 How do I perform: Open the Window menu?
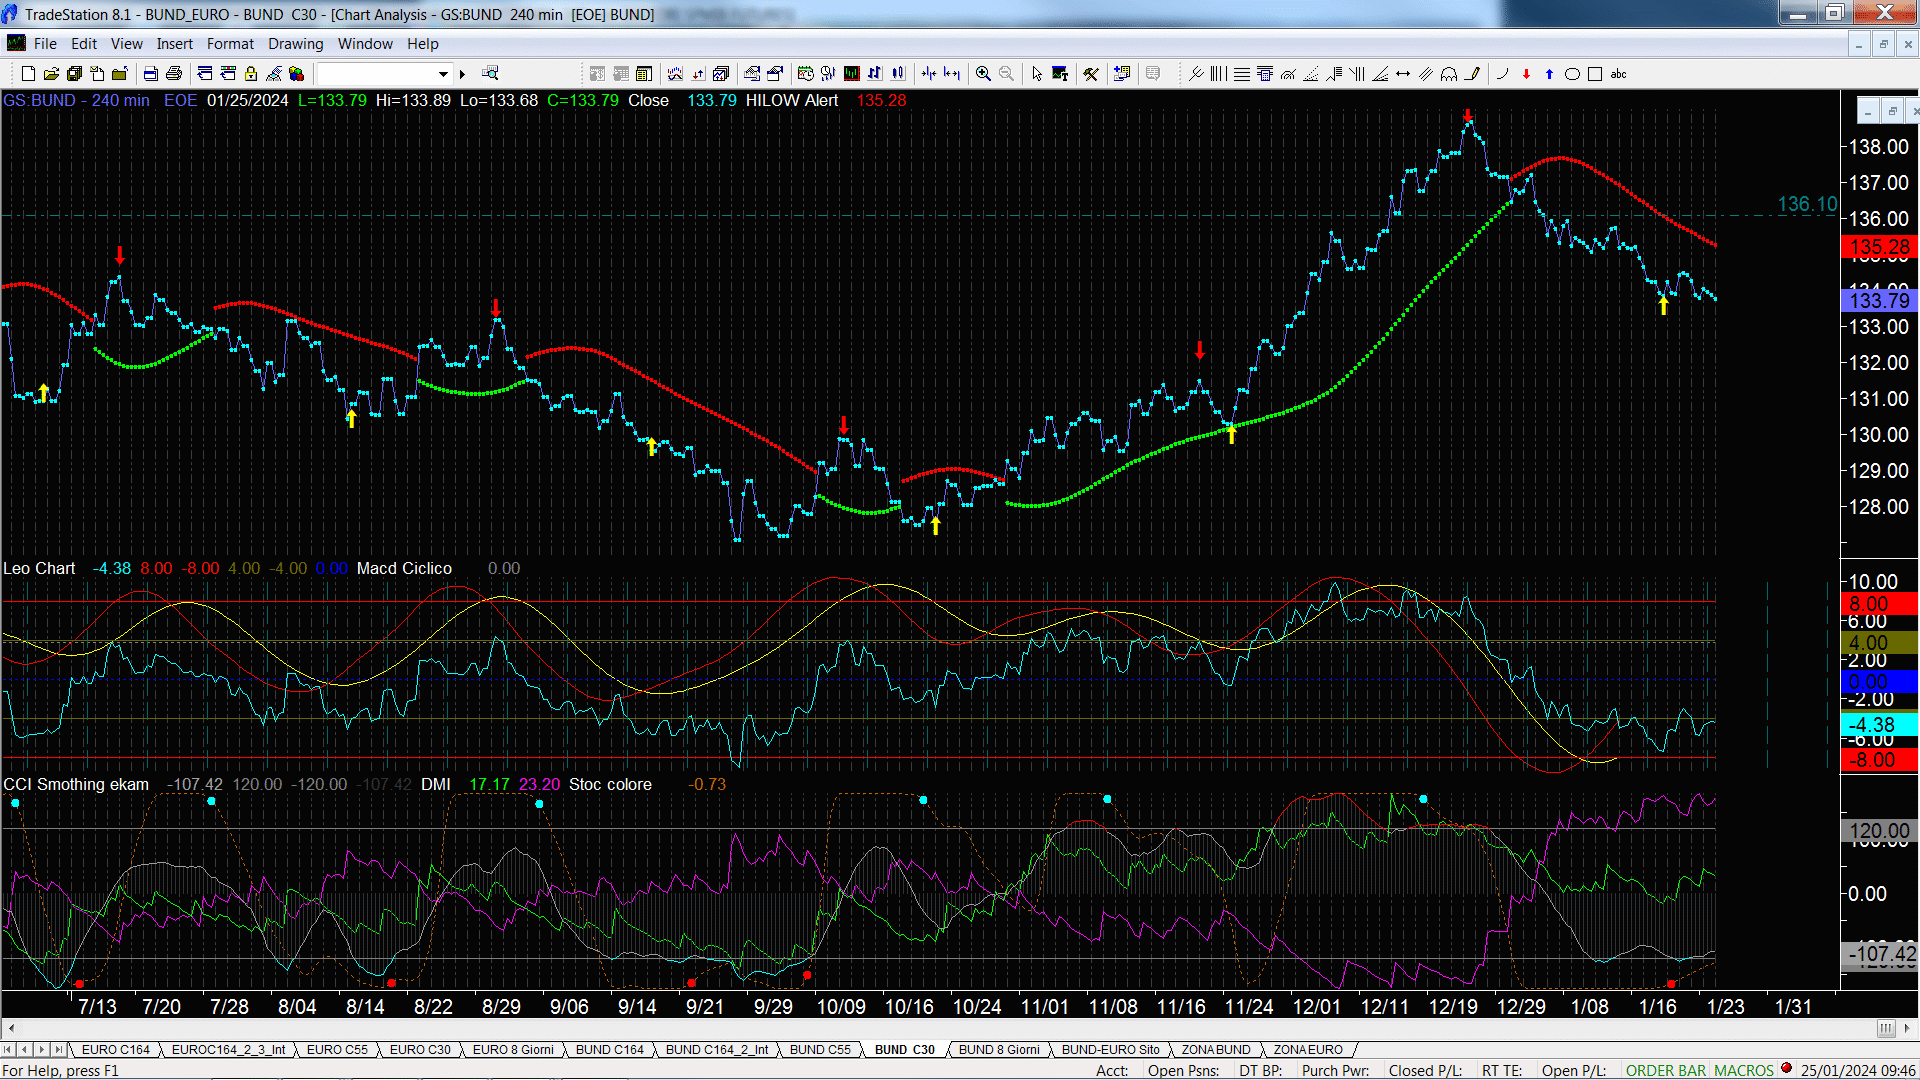[x=365, y=44]
